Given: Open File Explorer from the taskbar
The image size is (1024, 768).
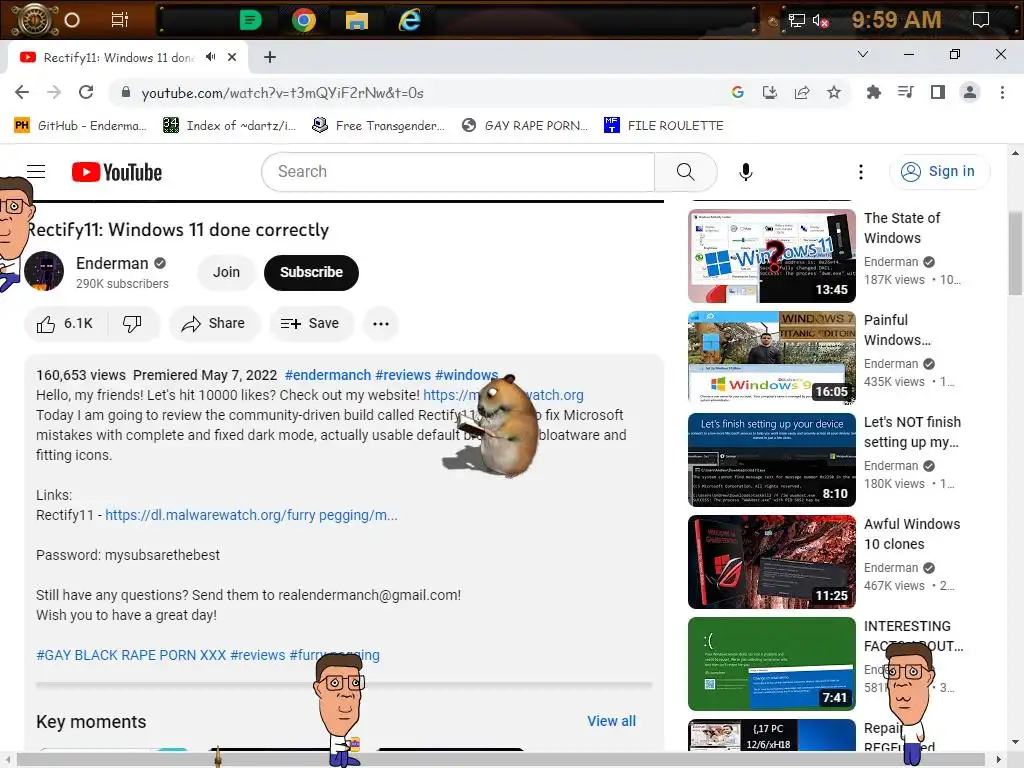Looking at the screenshot, I should pos(357,21).
